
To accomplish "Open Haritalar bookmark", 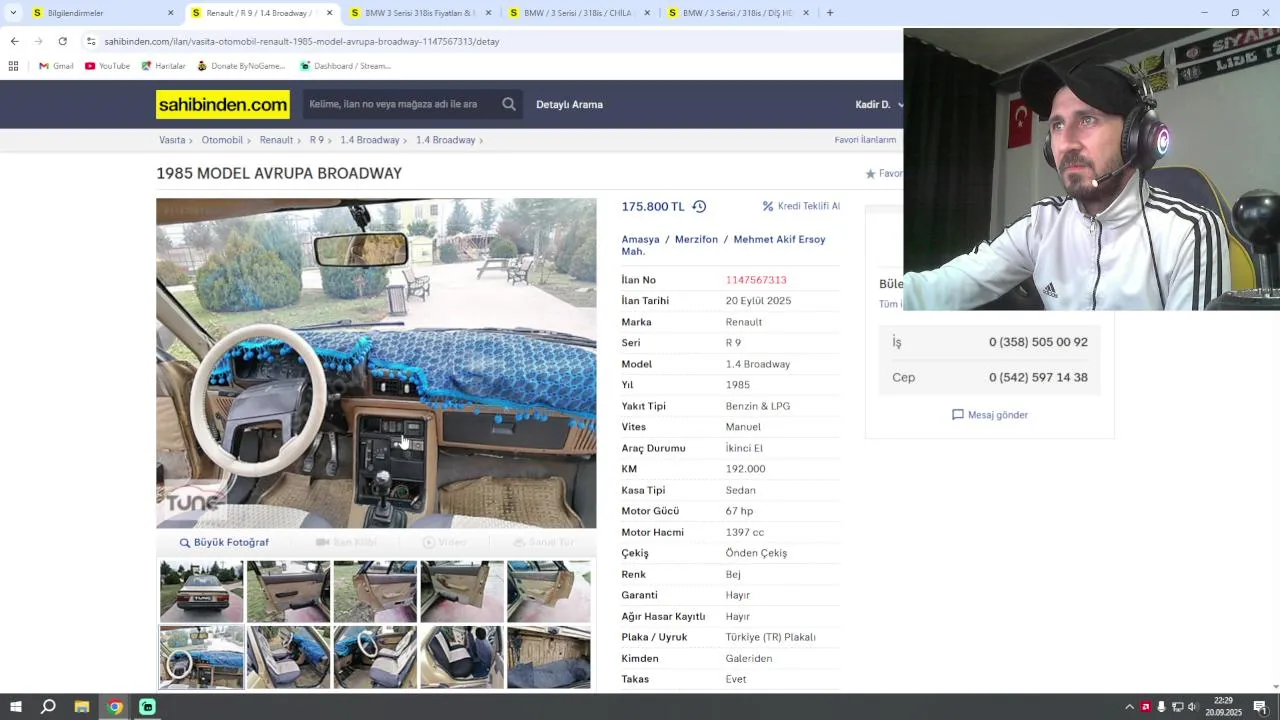I will (163, 66).
